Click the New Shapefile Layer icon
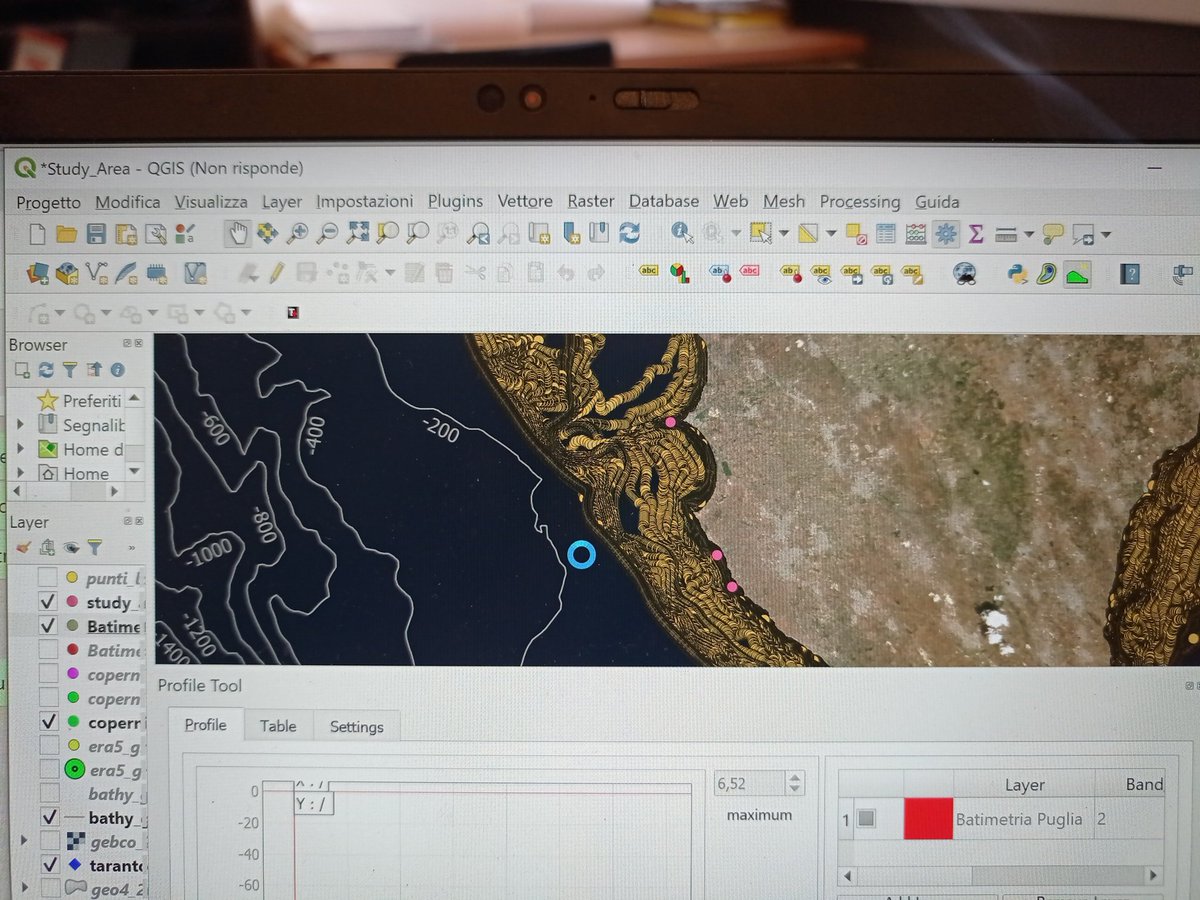 point(96,272)
